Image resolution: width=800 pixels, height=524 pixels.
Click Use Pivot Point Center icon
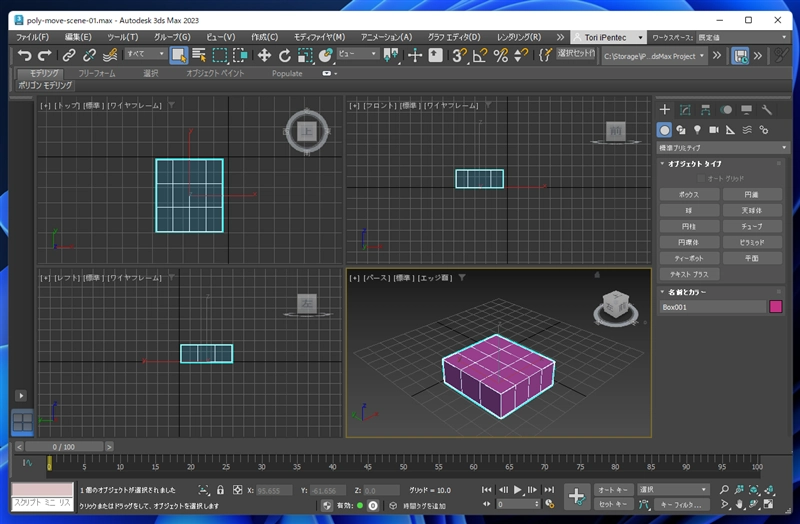click(391, 55)
